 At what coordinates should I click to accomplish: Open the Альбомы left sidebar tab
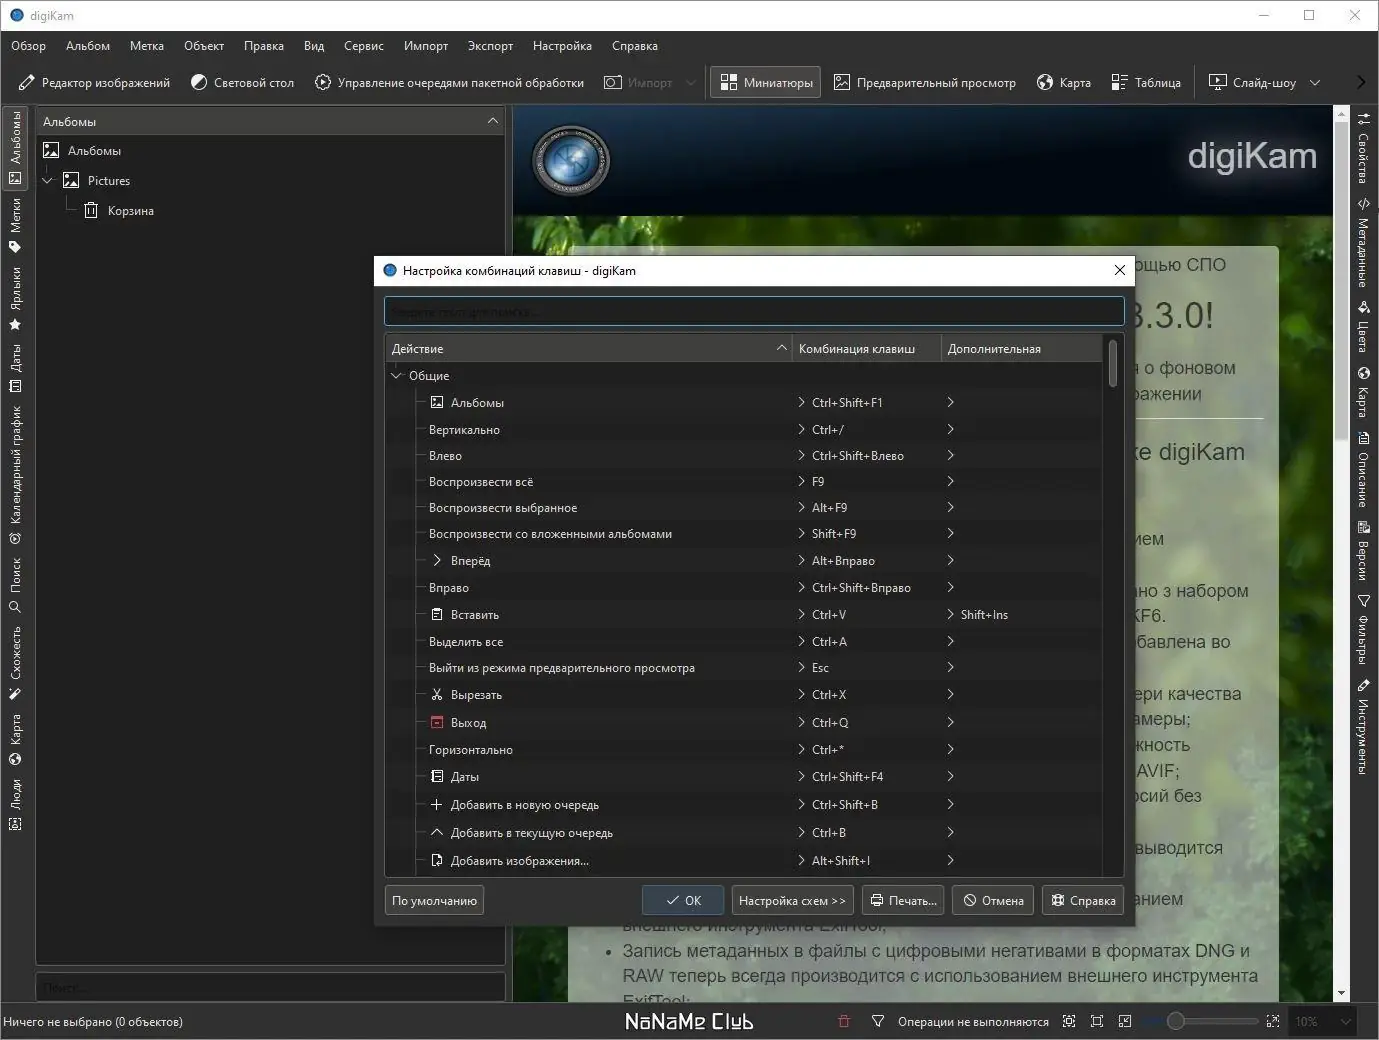click(15, 148)
